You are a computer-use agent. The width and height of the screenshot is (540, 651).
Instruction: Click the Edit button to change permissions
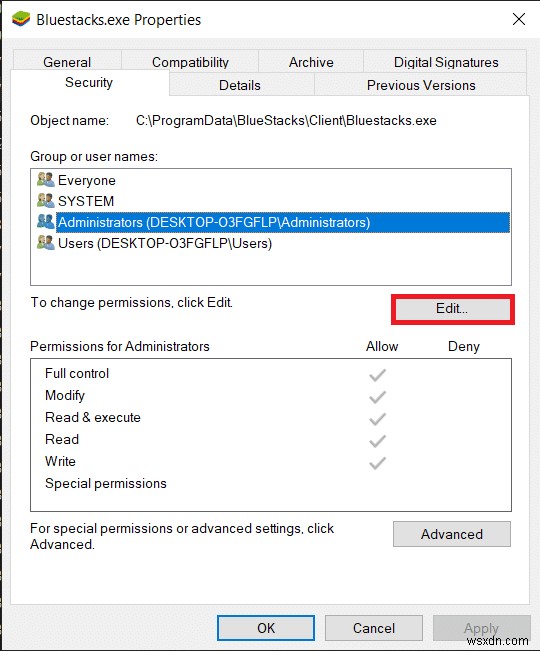pyautogui.click(x=452, y=309)
